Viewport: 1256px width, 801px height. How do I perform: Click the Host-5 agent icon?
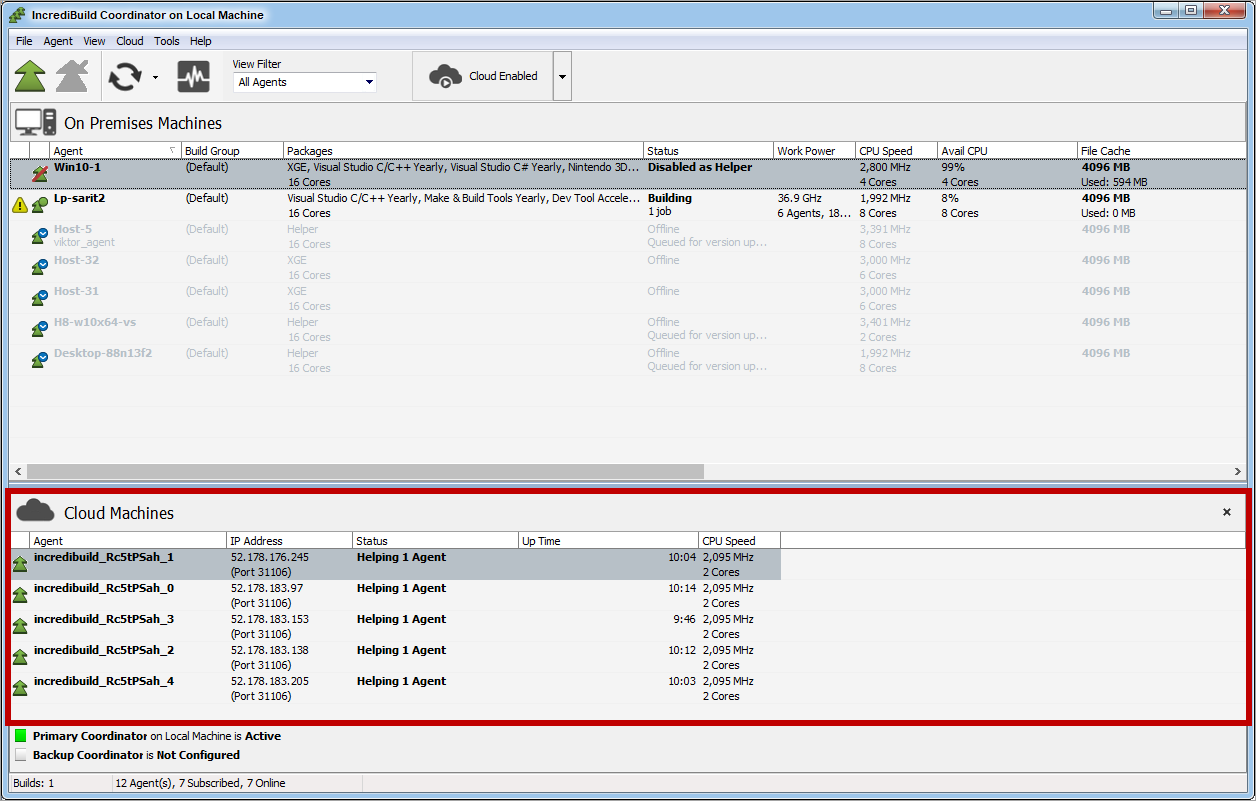[x=39, y=236]
